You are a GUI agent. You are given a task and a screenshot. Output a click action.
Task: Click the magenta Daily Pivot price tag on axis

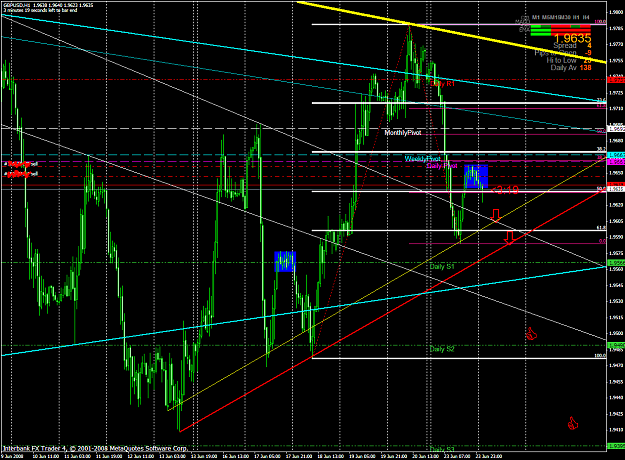pos(615,162)
